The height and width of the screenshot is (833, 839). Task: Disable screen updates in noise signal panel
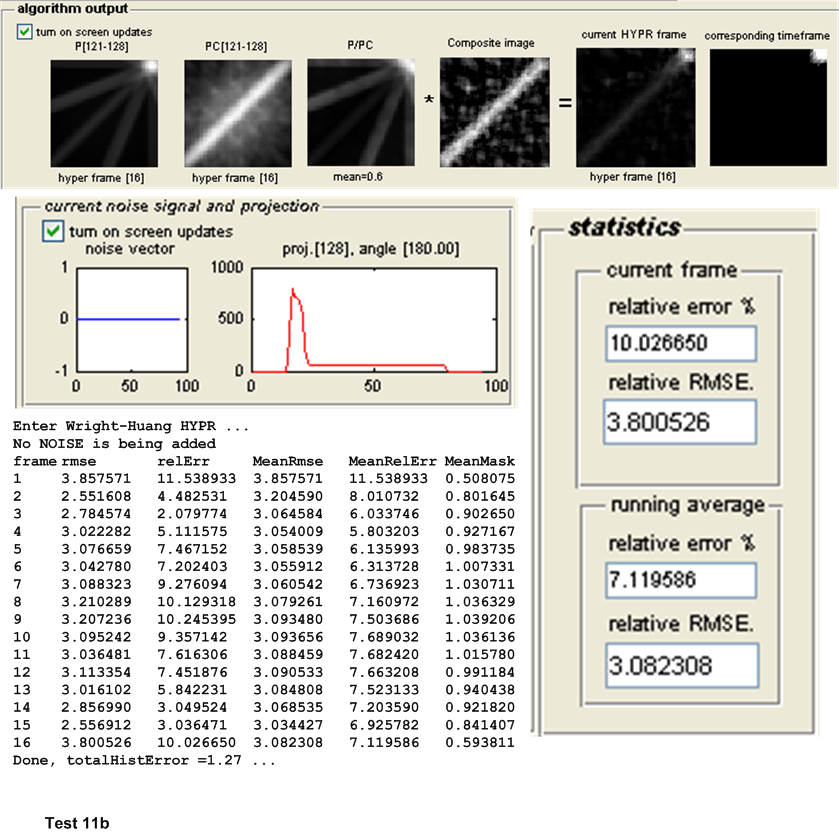click(x=53, y=232)
